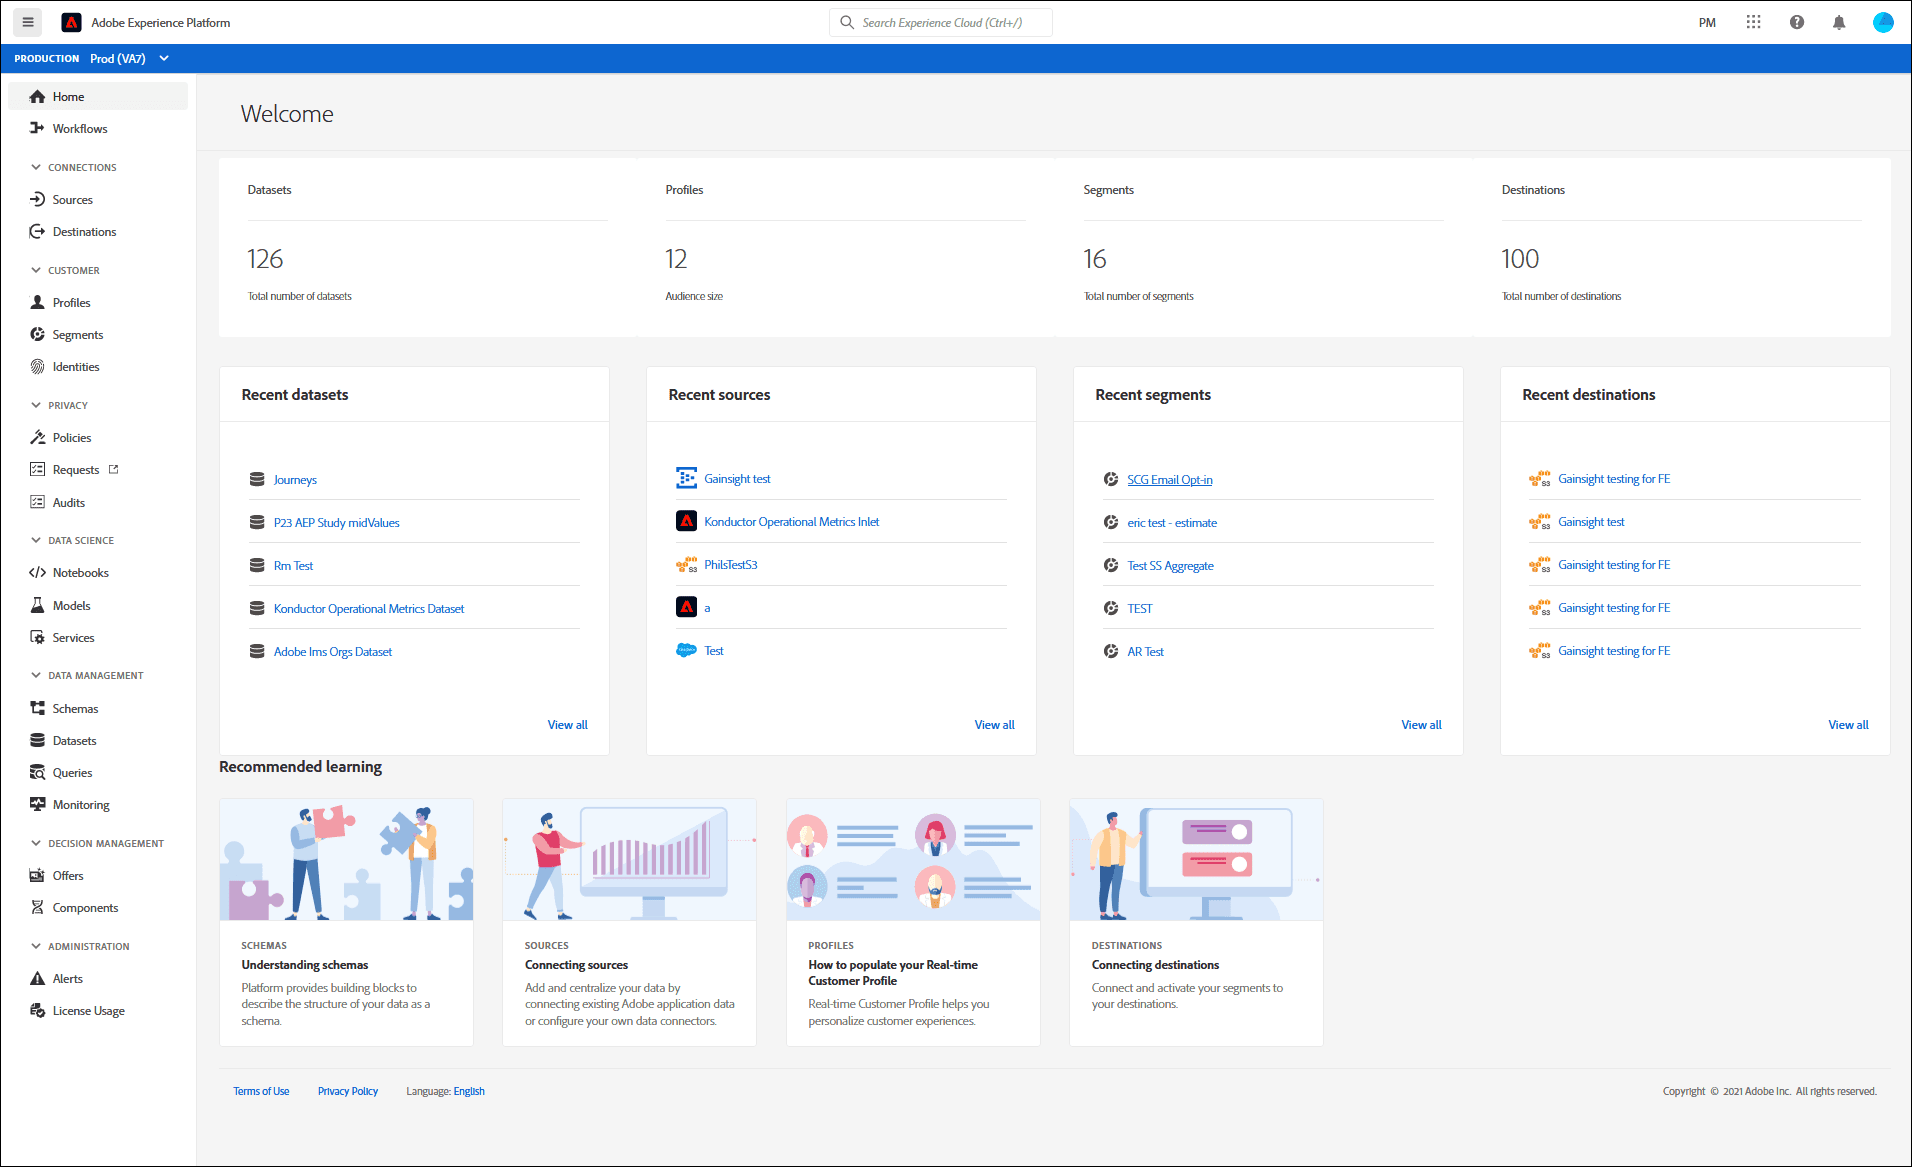
Task: Click View all under Recent datasets
Action: pyautogui.click(x=567, y=724)
